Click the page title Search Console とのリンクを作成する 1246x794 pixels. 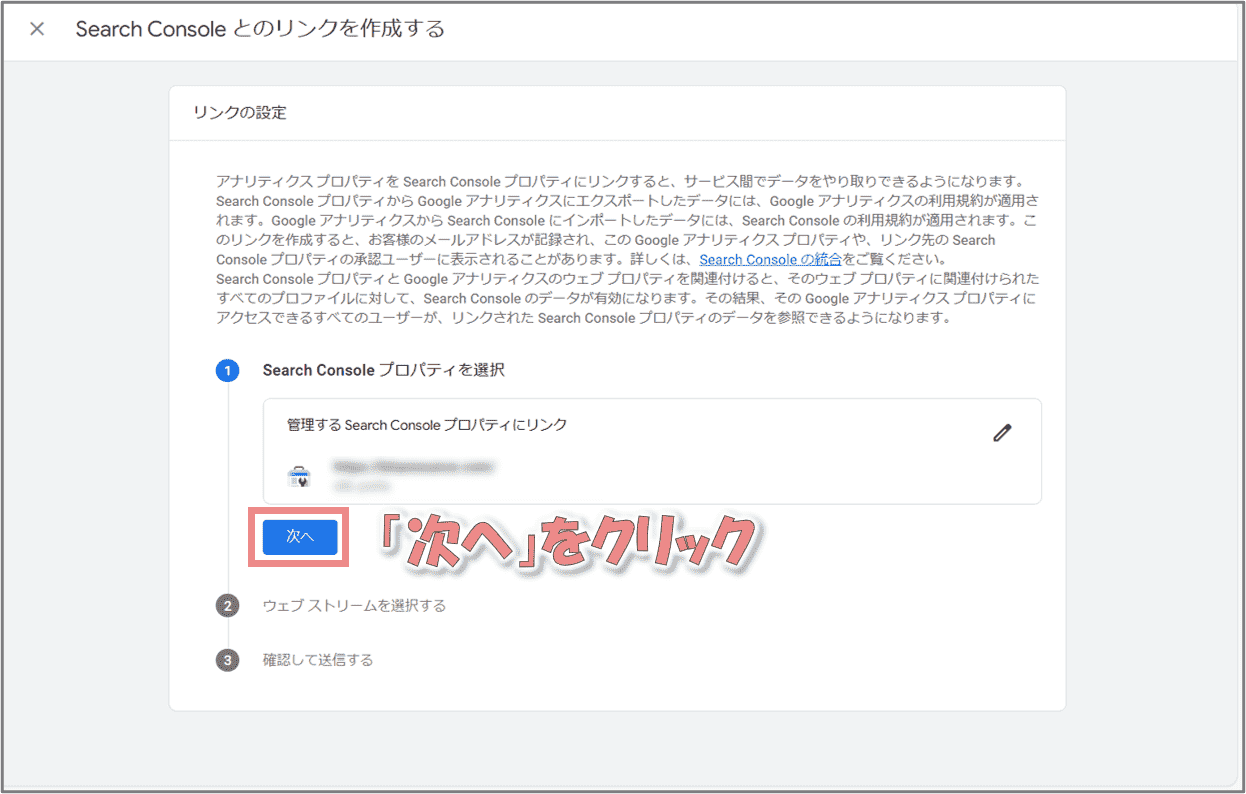pyautogui.click(x=260, y=29)
